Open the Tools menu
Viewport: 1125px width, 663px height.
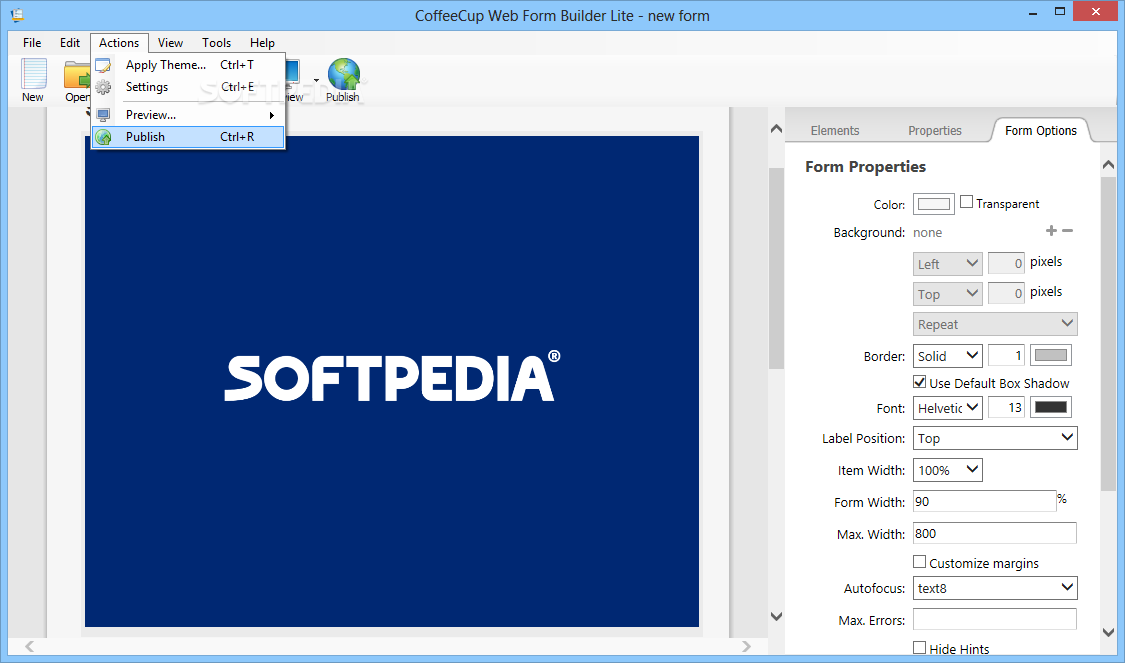click(216, 43)
